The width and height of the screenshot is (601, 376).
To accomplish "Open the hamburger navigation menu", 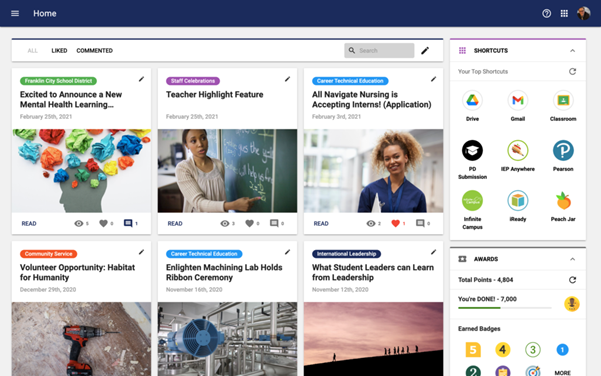I will (x=15, y=13).
